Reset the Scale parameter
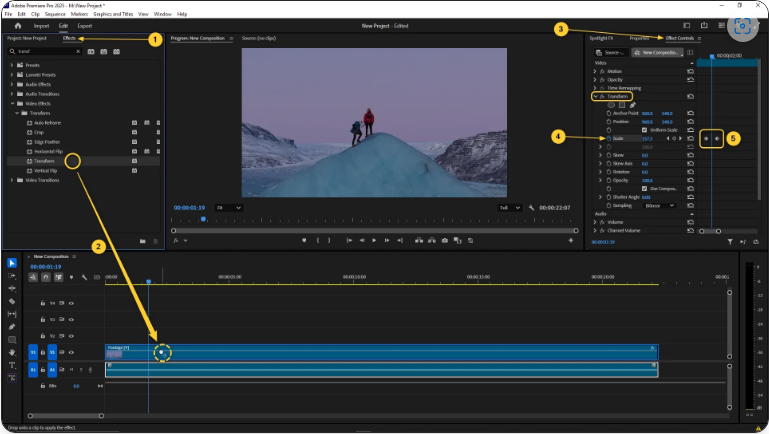This screenshot has width=769, height=434. tap(691, 138)
